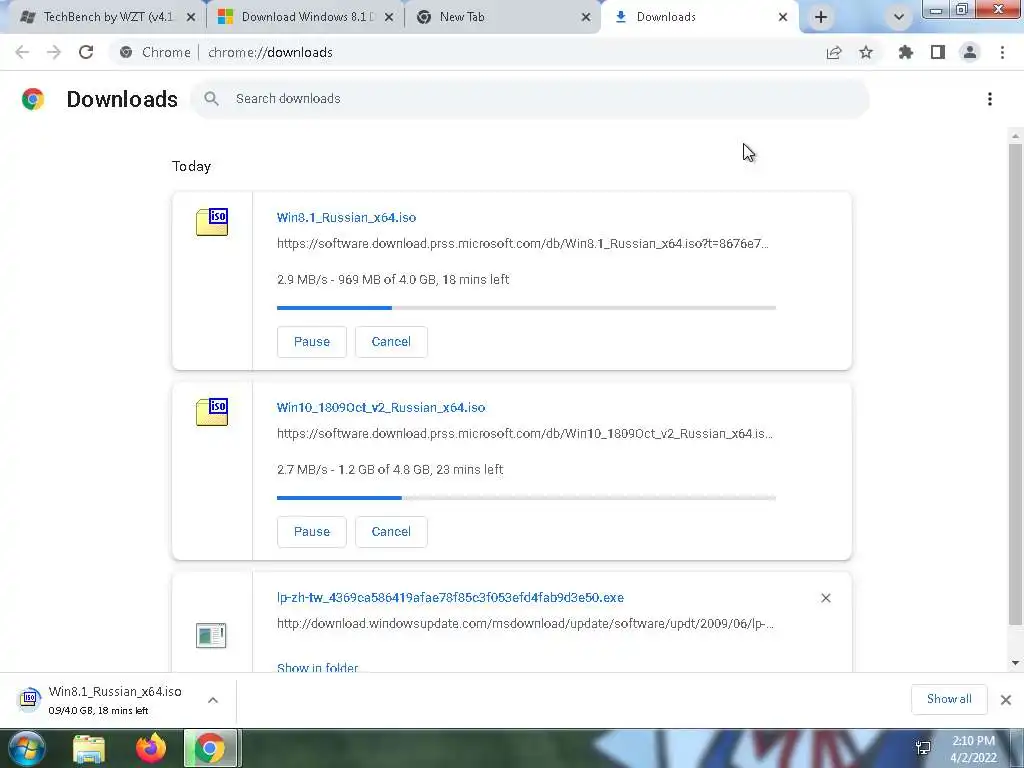Click the forward navigation arrow

54,52
